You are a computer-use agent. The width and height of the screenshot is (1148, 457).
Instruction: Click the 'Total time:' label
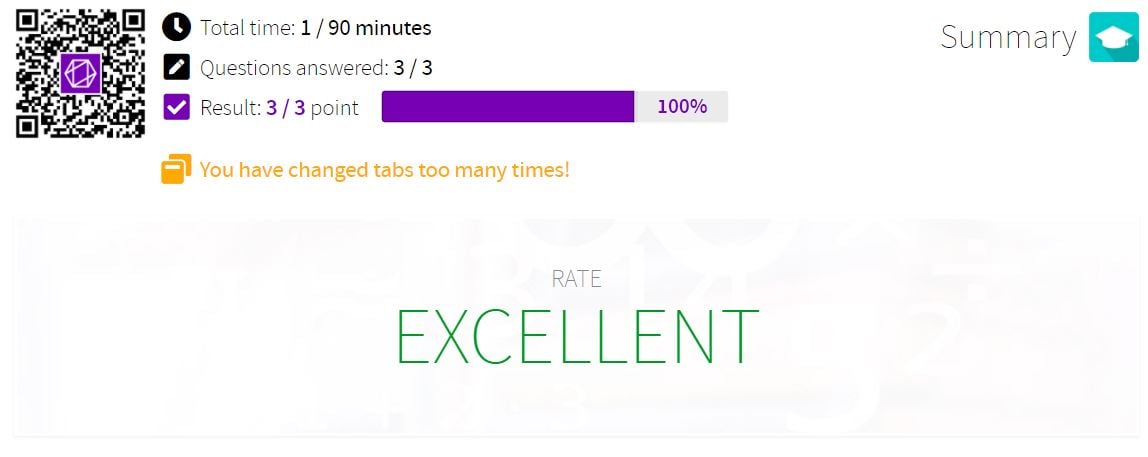[248, 29]
